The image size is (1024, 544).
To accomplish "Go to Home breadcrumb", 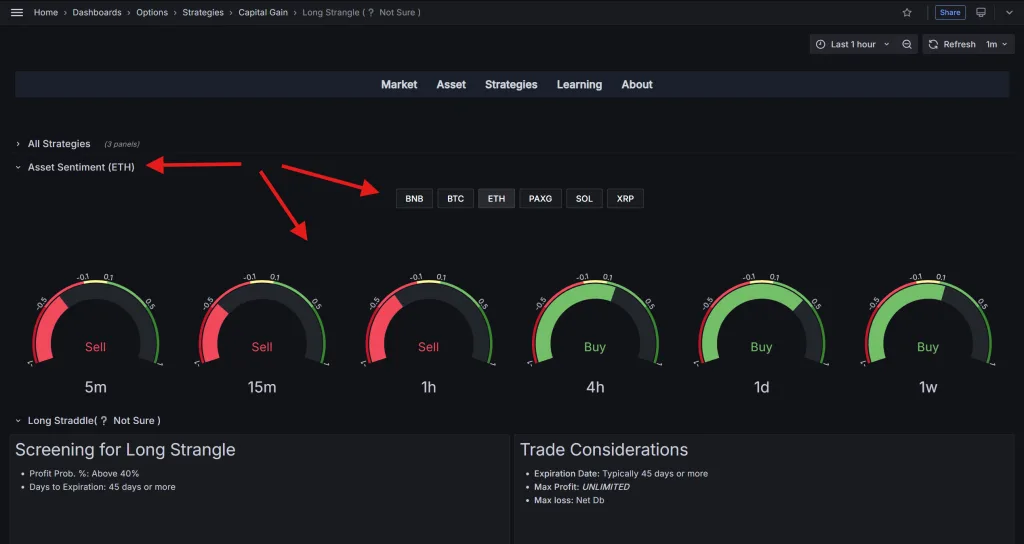I will point(46,12).
